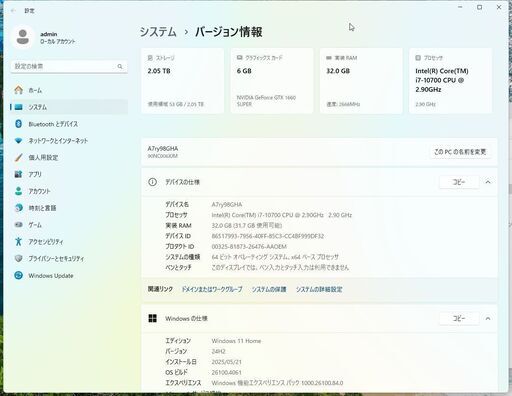Open Bluetooth とデバイス settings
Screen dimensions: 512x396
[69, 124]
